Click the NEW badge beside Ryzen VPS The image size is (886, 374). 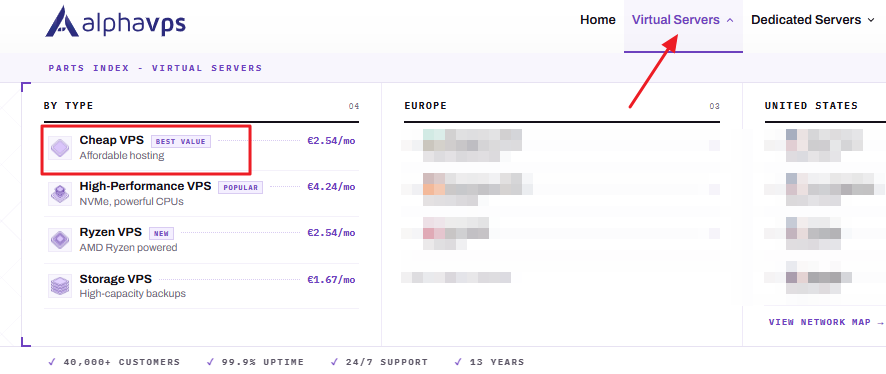[x=162, y=234]
